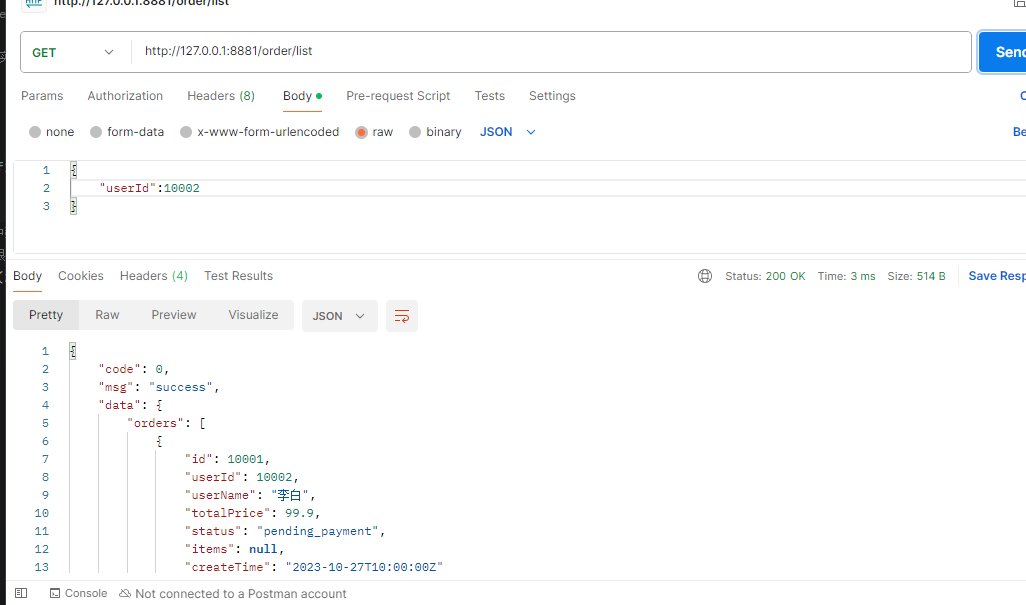1026x605 pixels.
Task: Open the response JSON format dropdown
Action: 340,316
